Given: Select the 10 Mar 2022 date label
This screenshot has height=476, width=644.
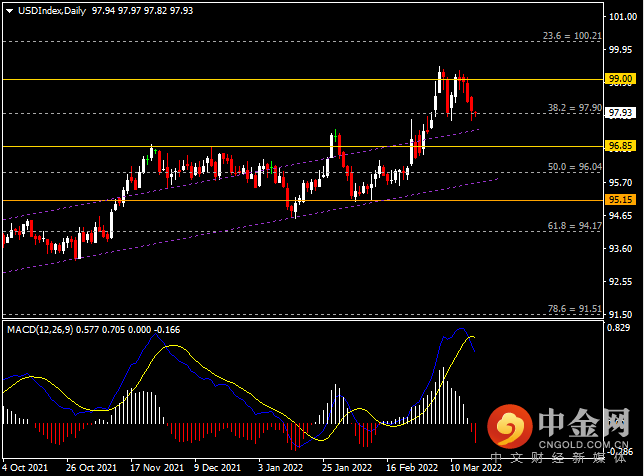Looking at the screenshot, I should pos(476,468).
